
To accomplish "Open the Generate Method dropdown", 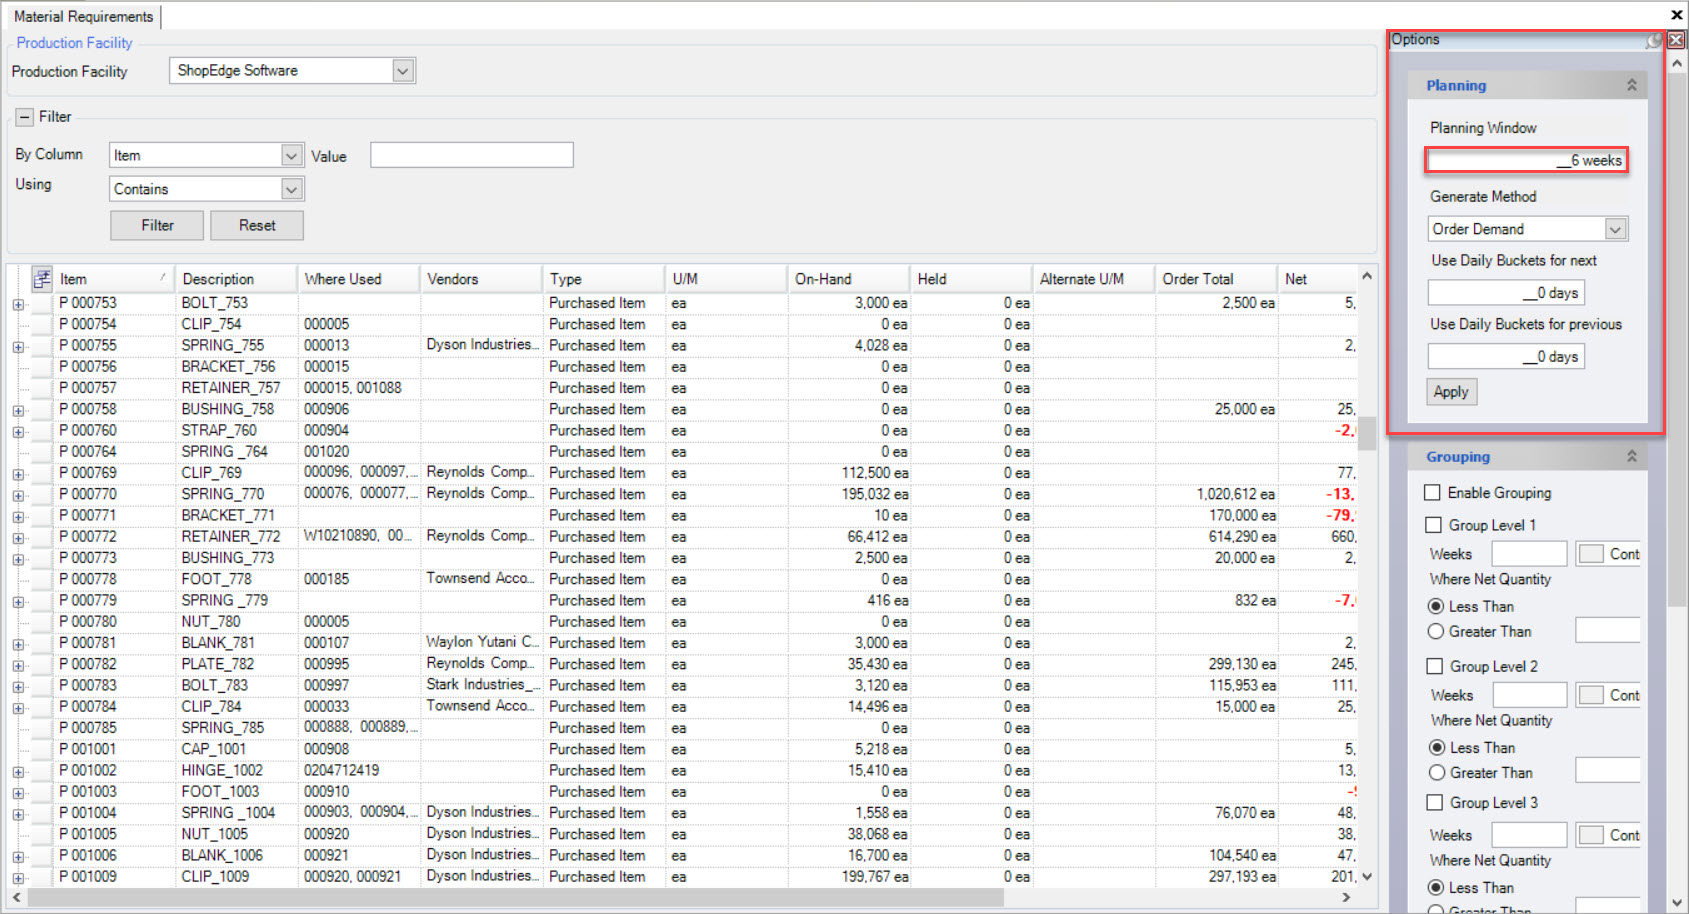I will point(1615,229).
